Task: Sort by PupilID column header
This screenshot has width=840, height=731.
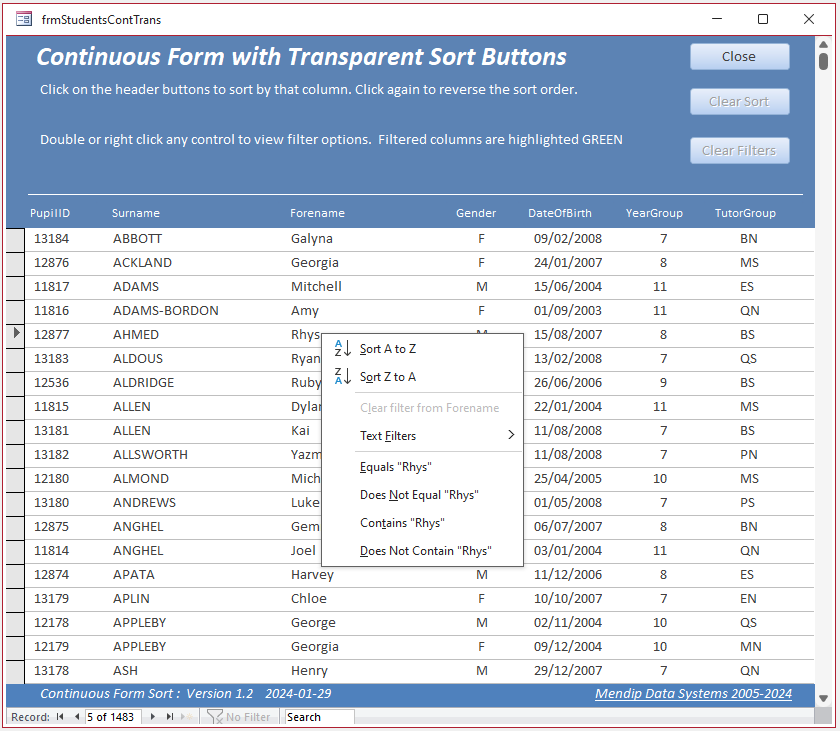Action: pyautogui.click(x=50, y=213)
